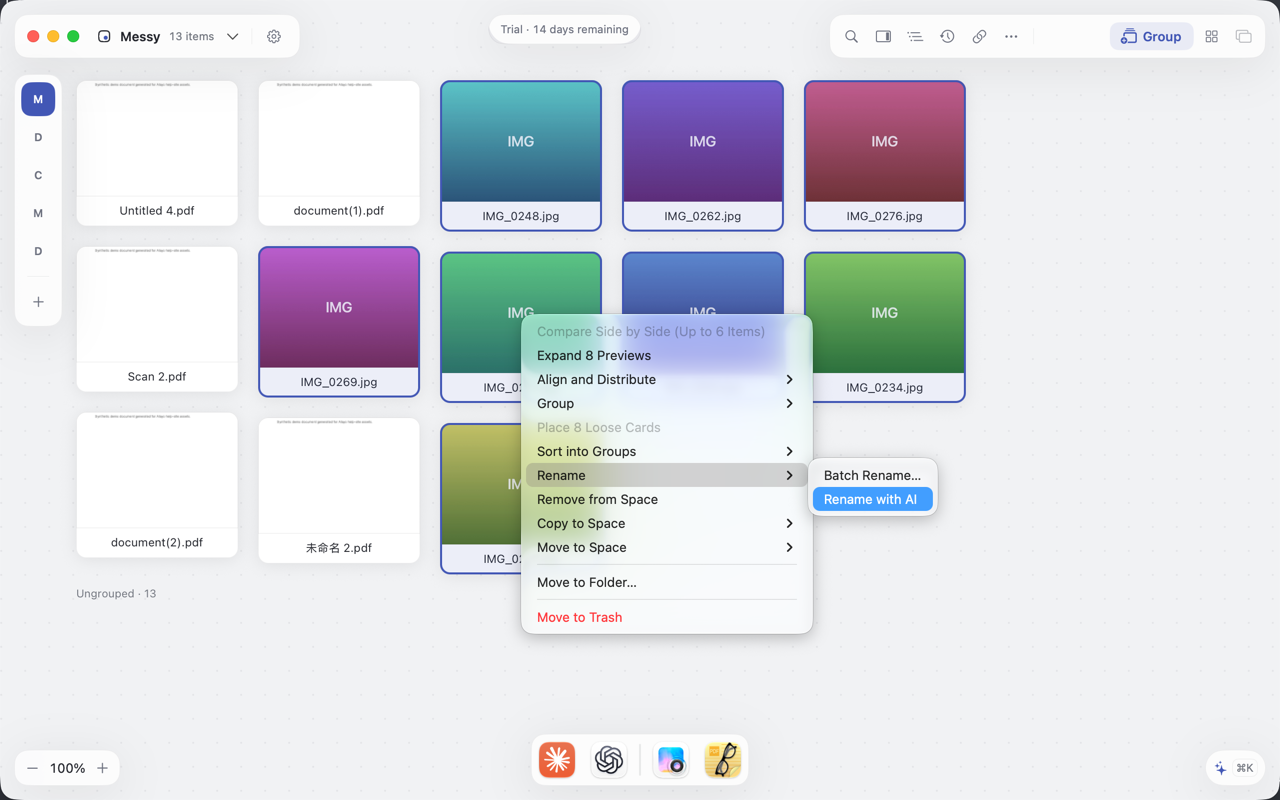Expand the Align and Distribute submenu
The image size is (1280, 800).
point(666,379)
